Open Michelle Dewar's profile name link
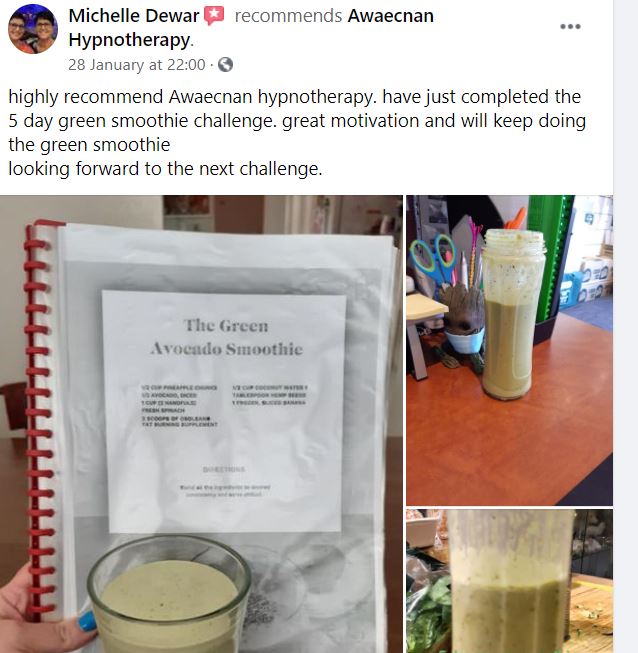 coord(134,16)
